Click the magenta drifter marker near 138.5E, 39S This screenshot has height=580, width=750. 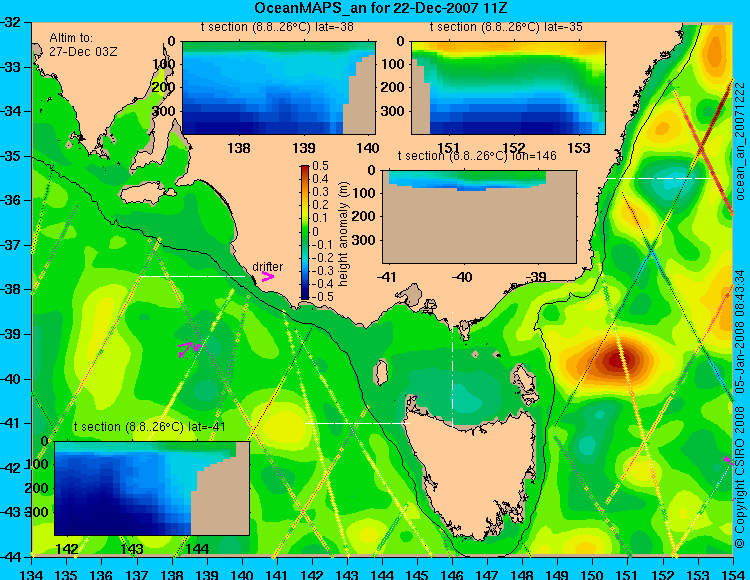pos(189,349)
